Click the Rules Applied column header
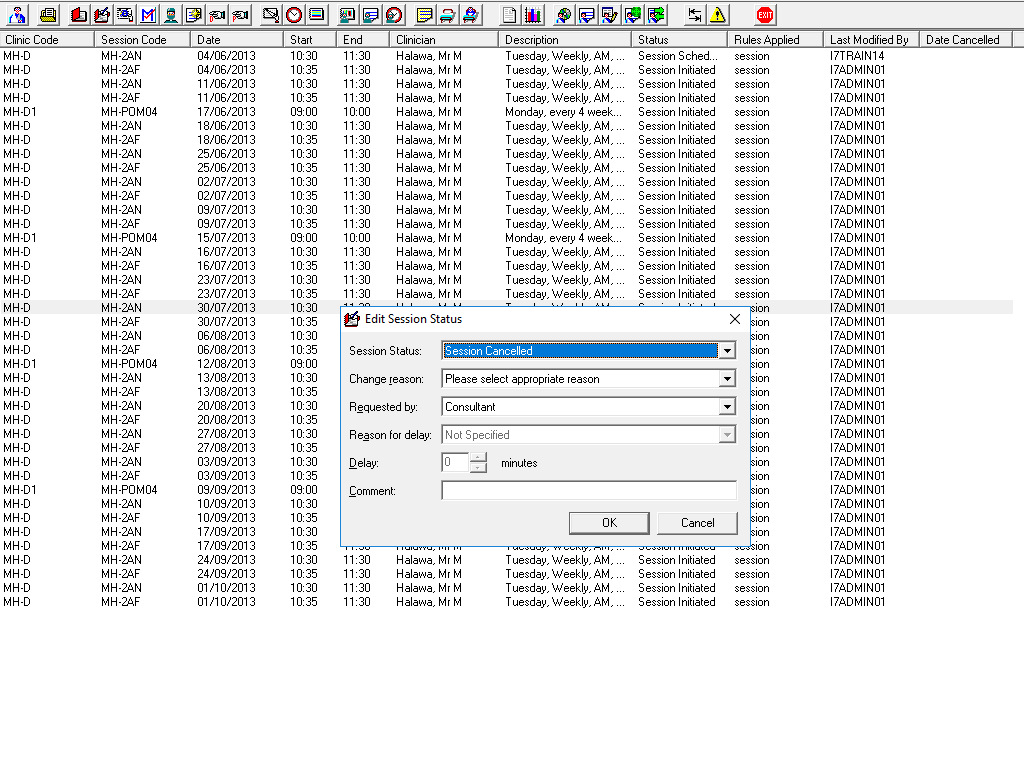The width and height of the screenshot is (1024, 768). [775, 39]
